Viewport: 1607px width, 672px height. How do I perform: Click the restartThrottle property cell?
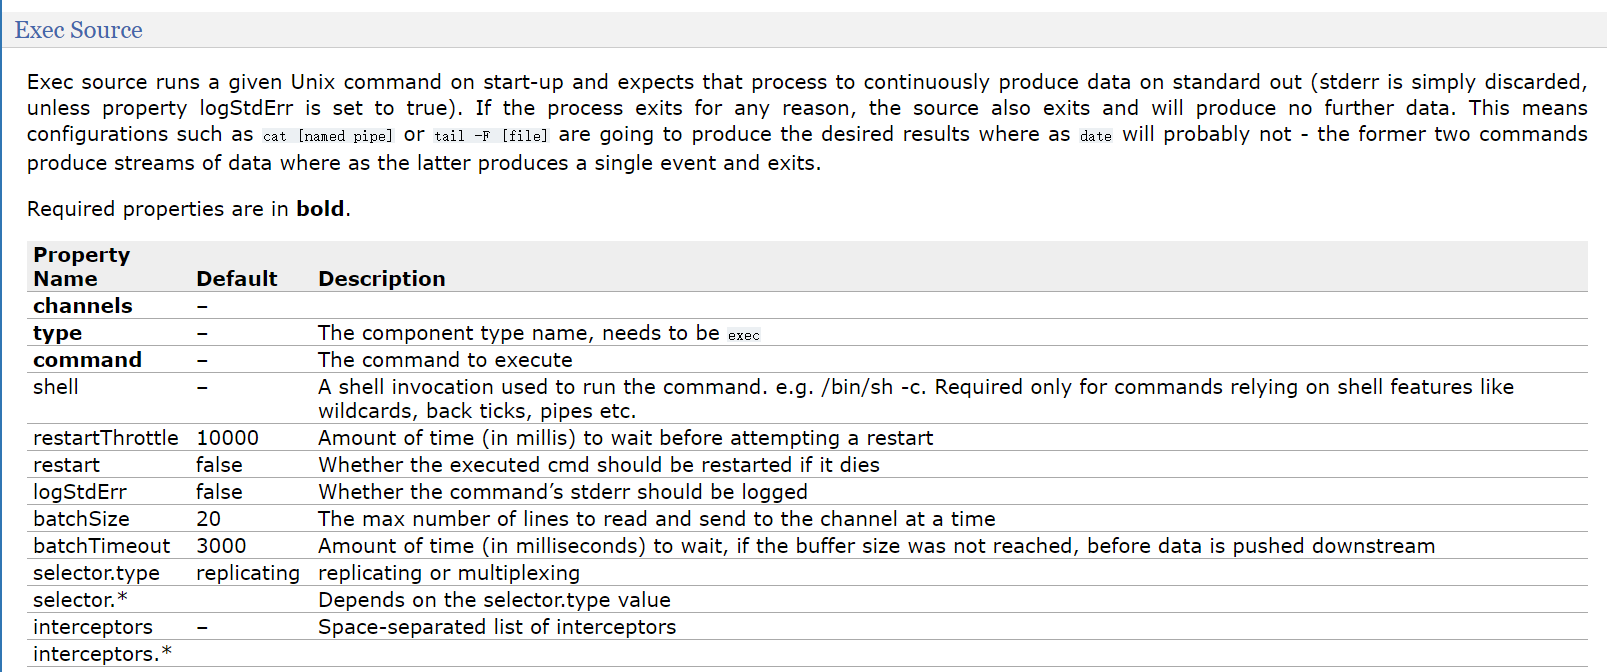105,438
